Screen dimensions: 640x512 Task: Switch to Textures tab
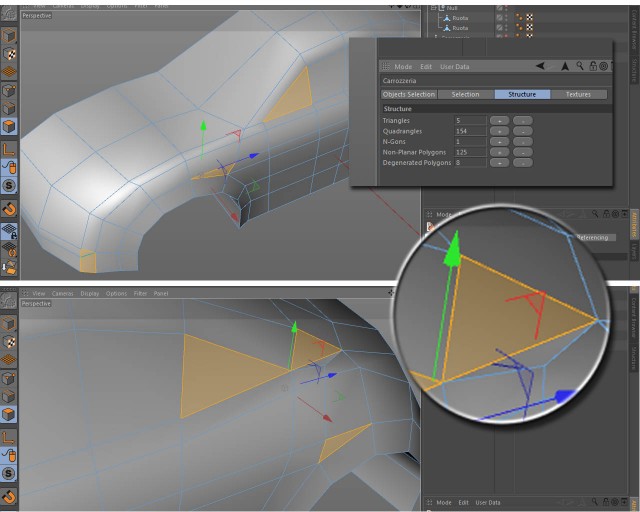578,94
